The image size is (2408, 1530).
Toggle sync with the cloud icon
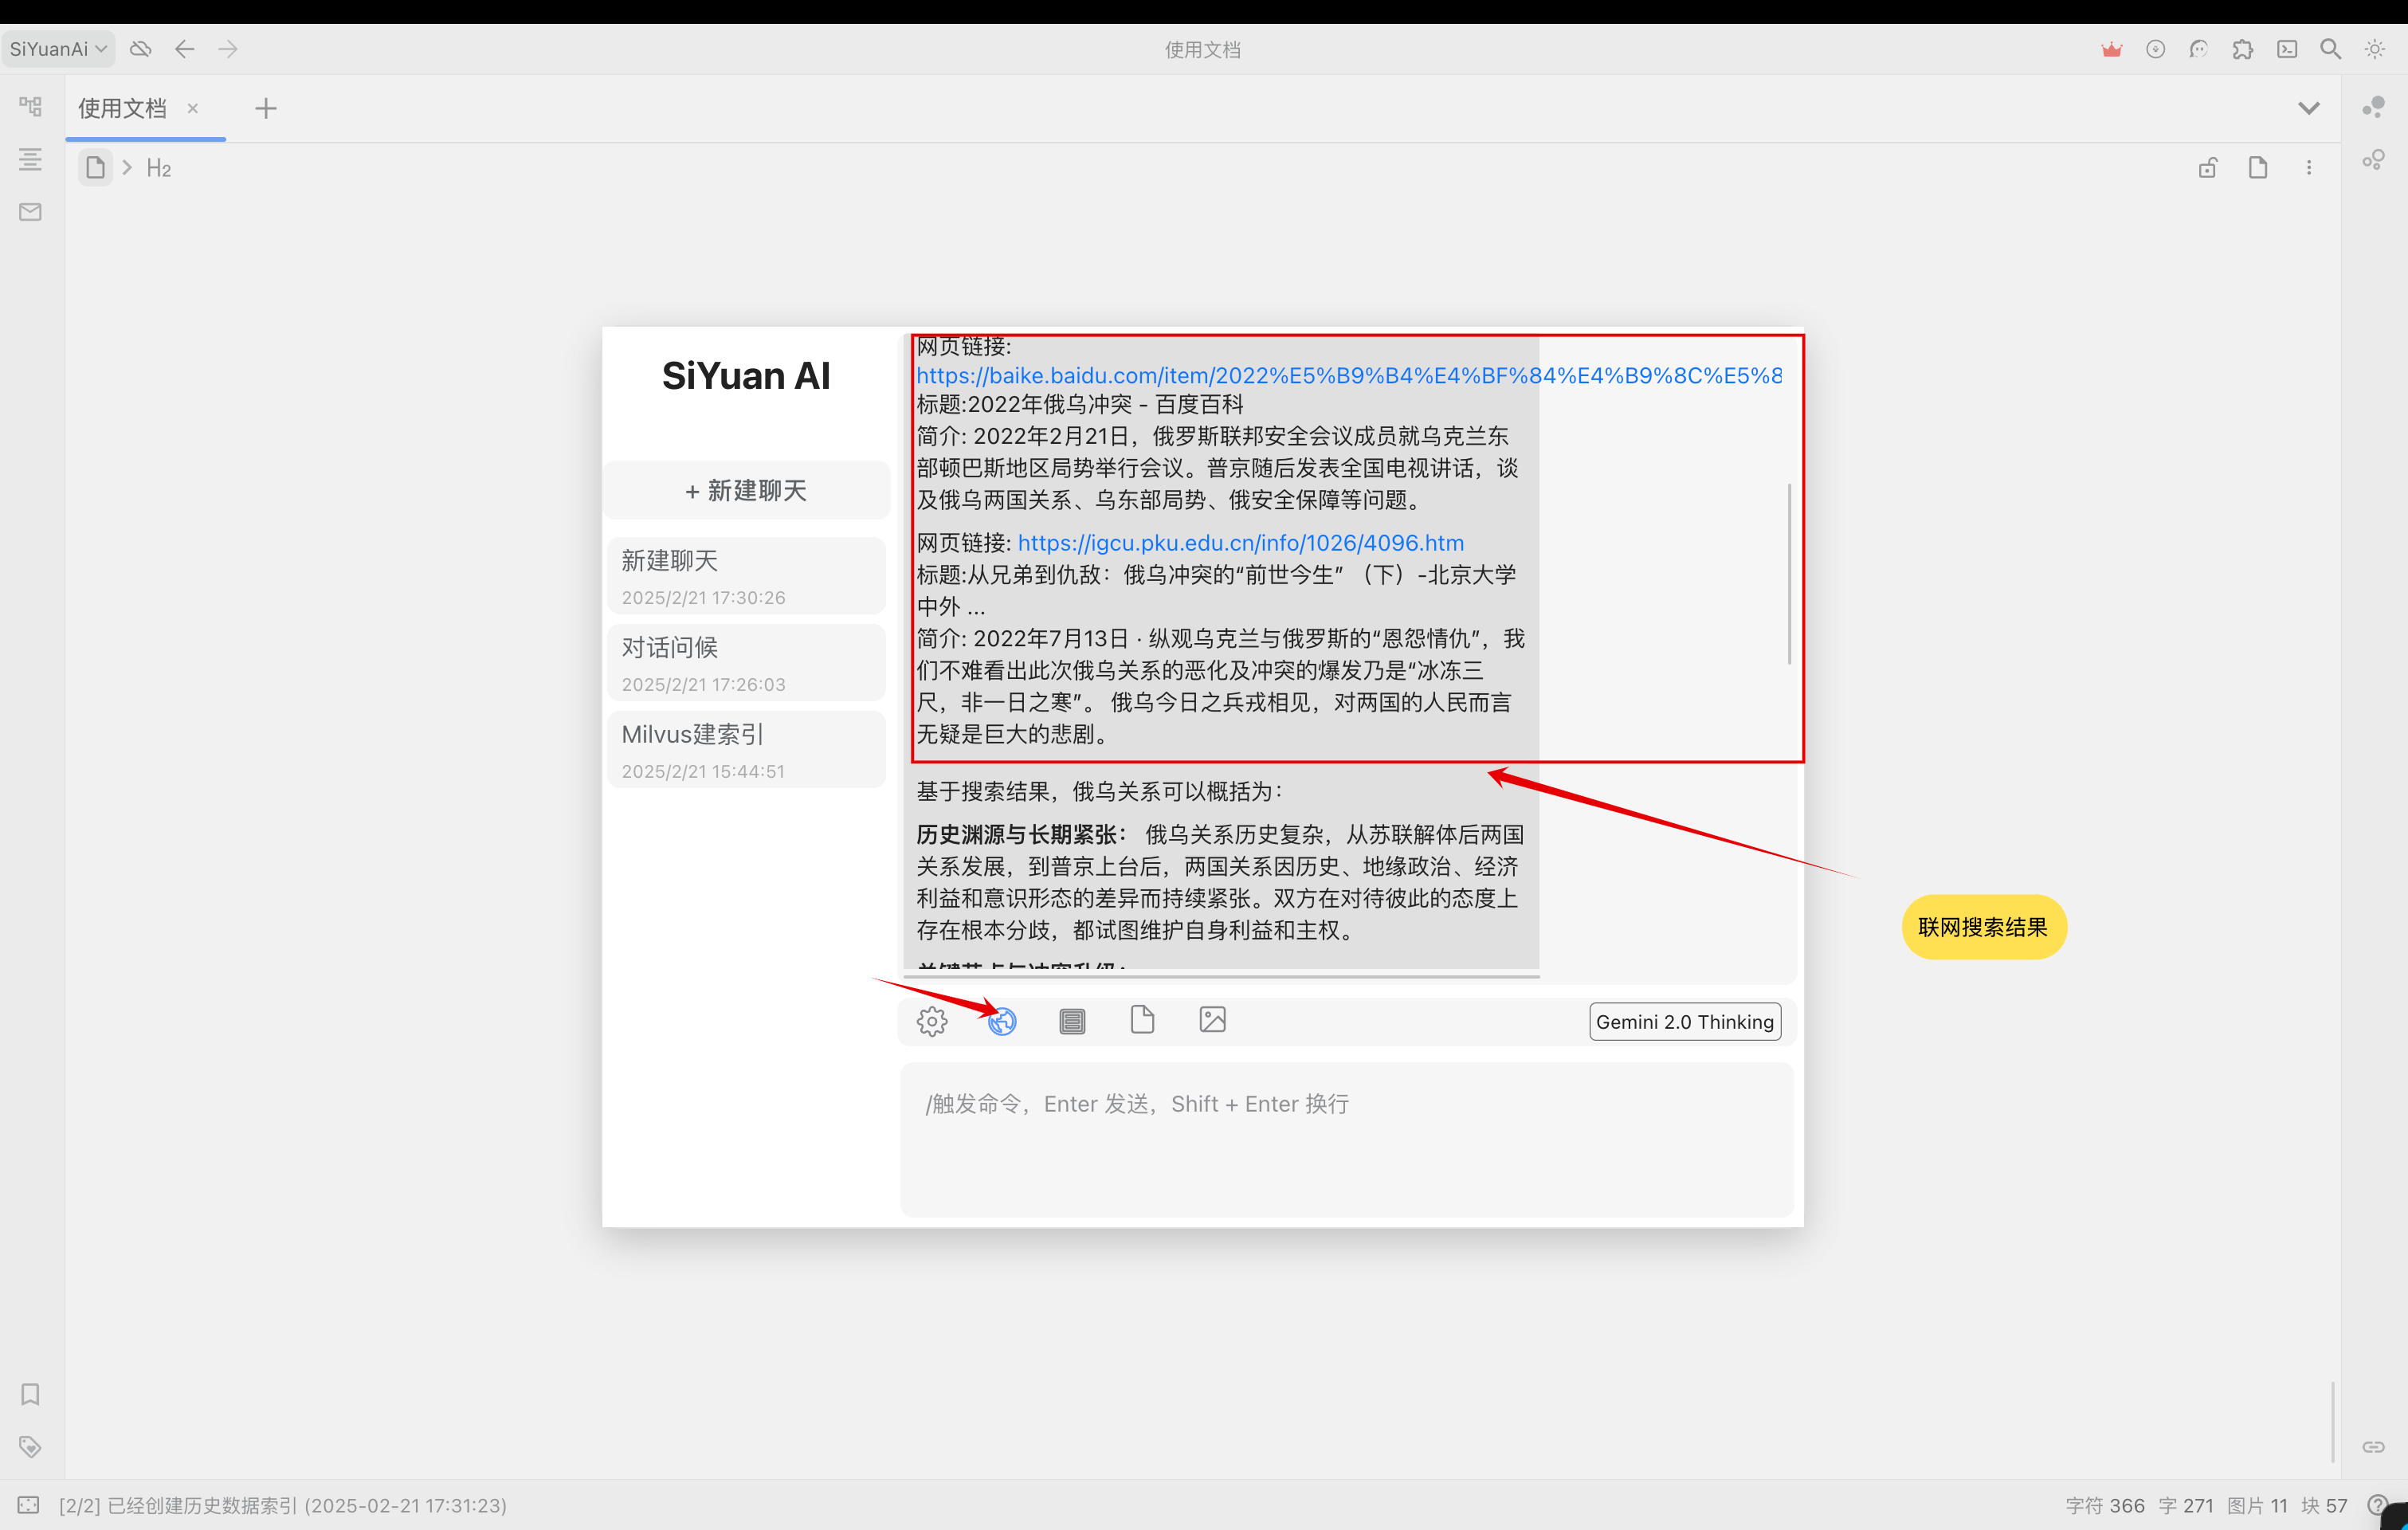click(140, 48)
